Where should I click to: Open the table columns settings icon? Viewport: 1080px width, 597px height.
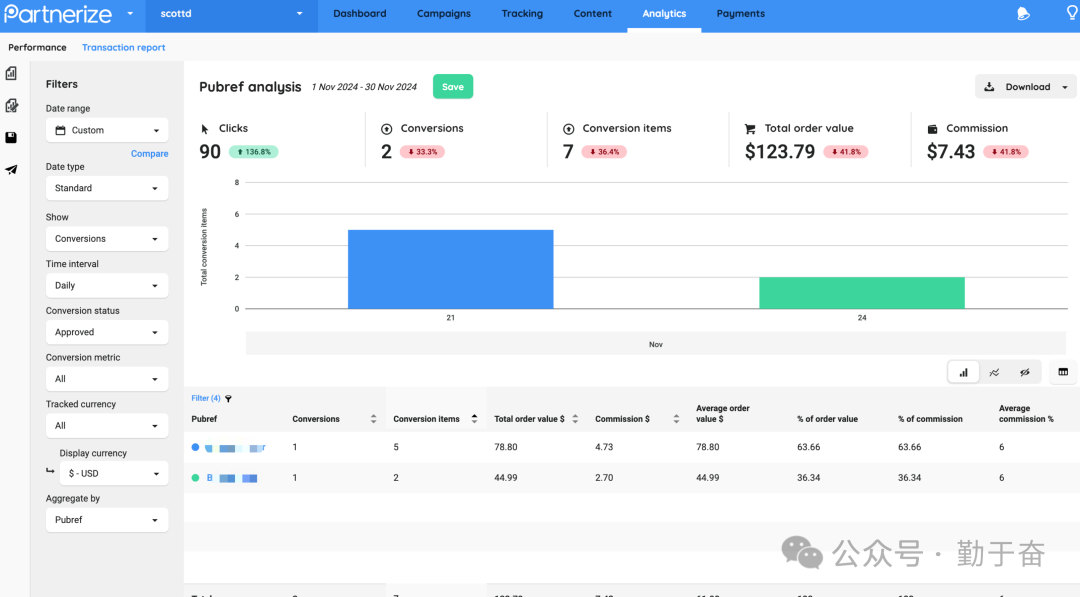pos(1063,372)
